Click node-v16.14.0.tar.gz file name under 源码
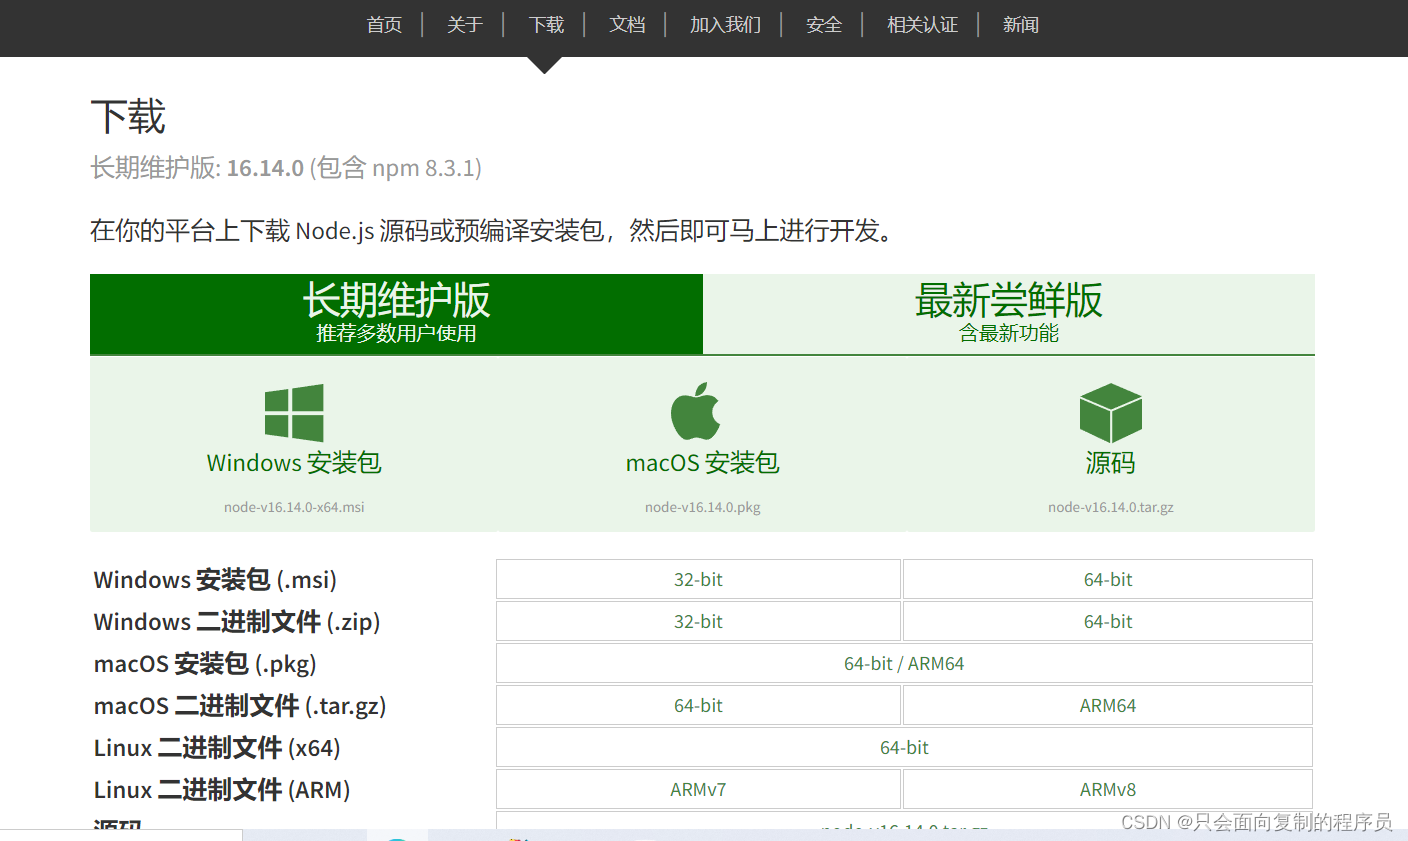Image resolution: width=1408 pixels, height=841 pixels. point(1110,507)
